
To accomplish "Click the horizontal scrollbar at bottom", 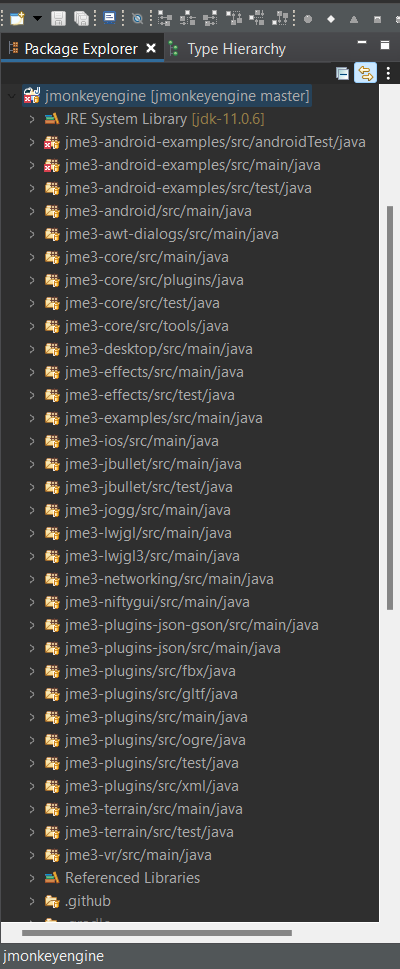I will coord(156,933).
